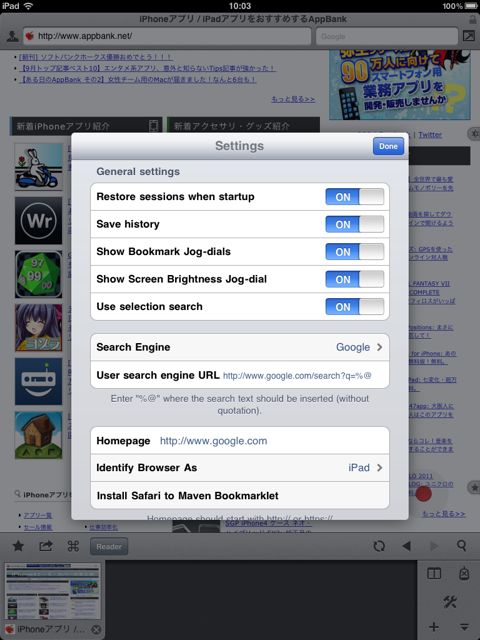The image size is (480, 640).
Task: Open the share arrow icon in bottom toolbar
Action: coord(46,546)
